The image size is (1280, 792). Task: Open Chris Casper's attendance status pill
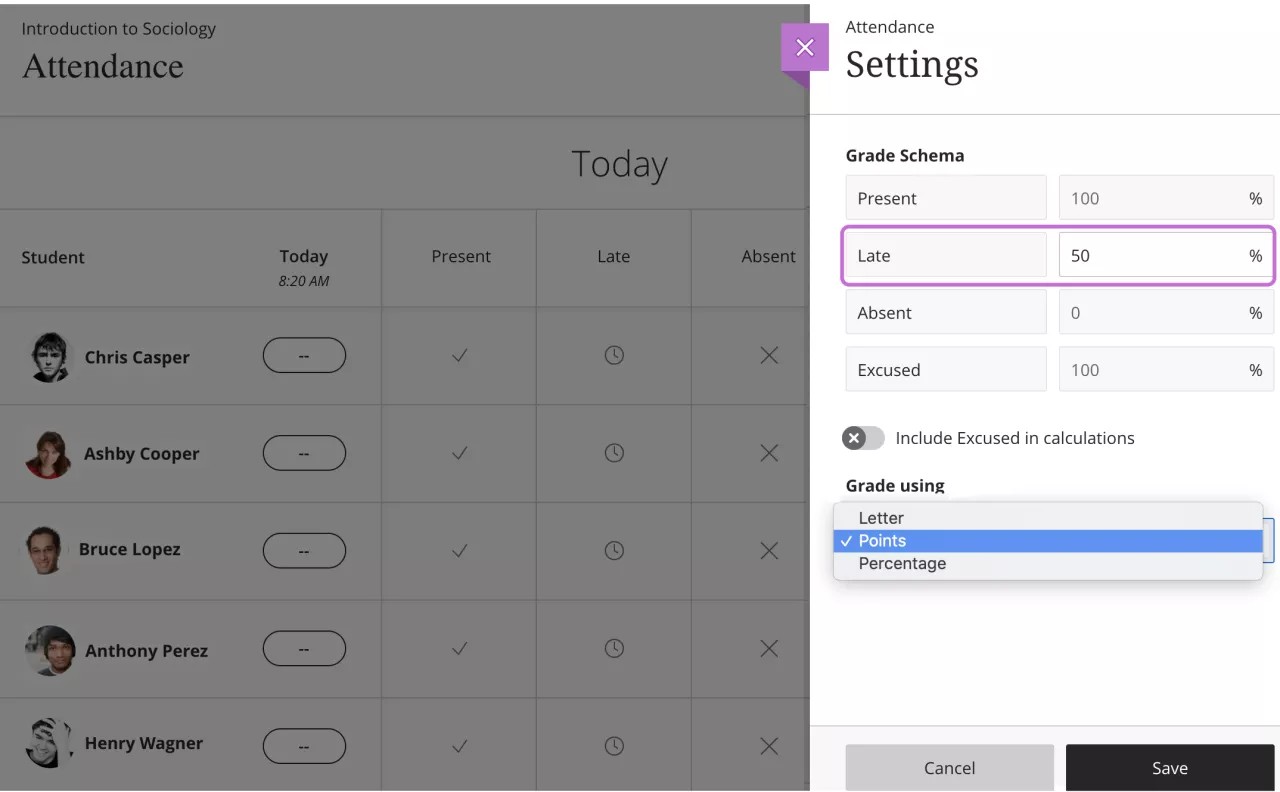(x=304, y=355)
